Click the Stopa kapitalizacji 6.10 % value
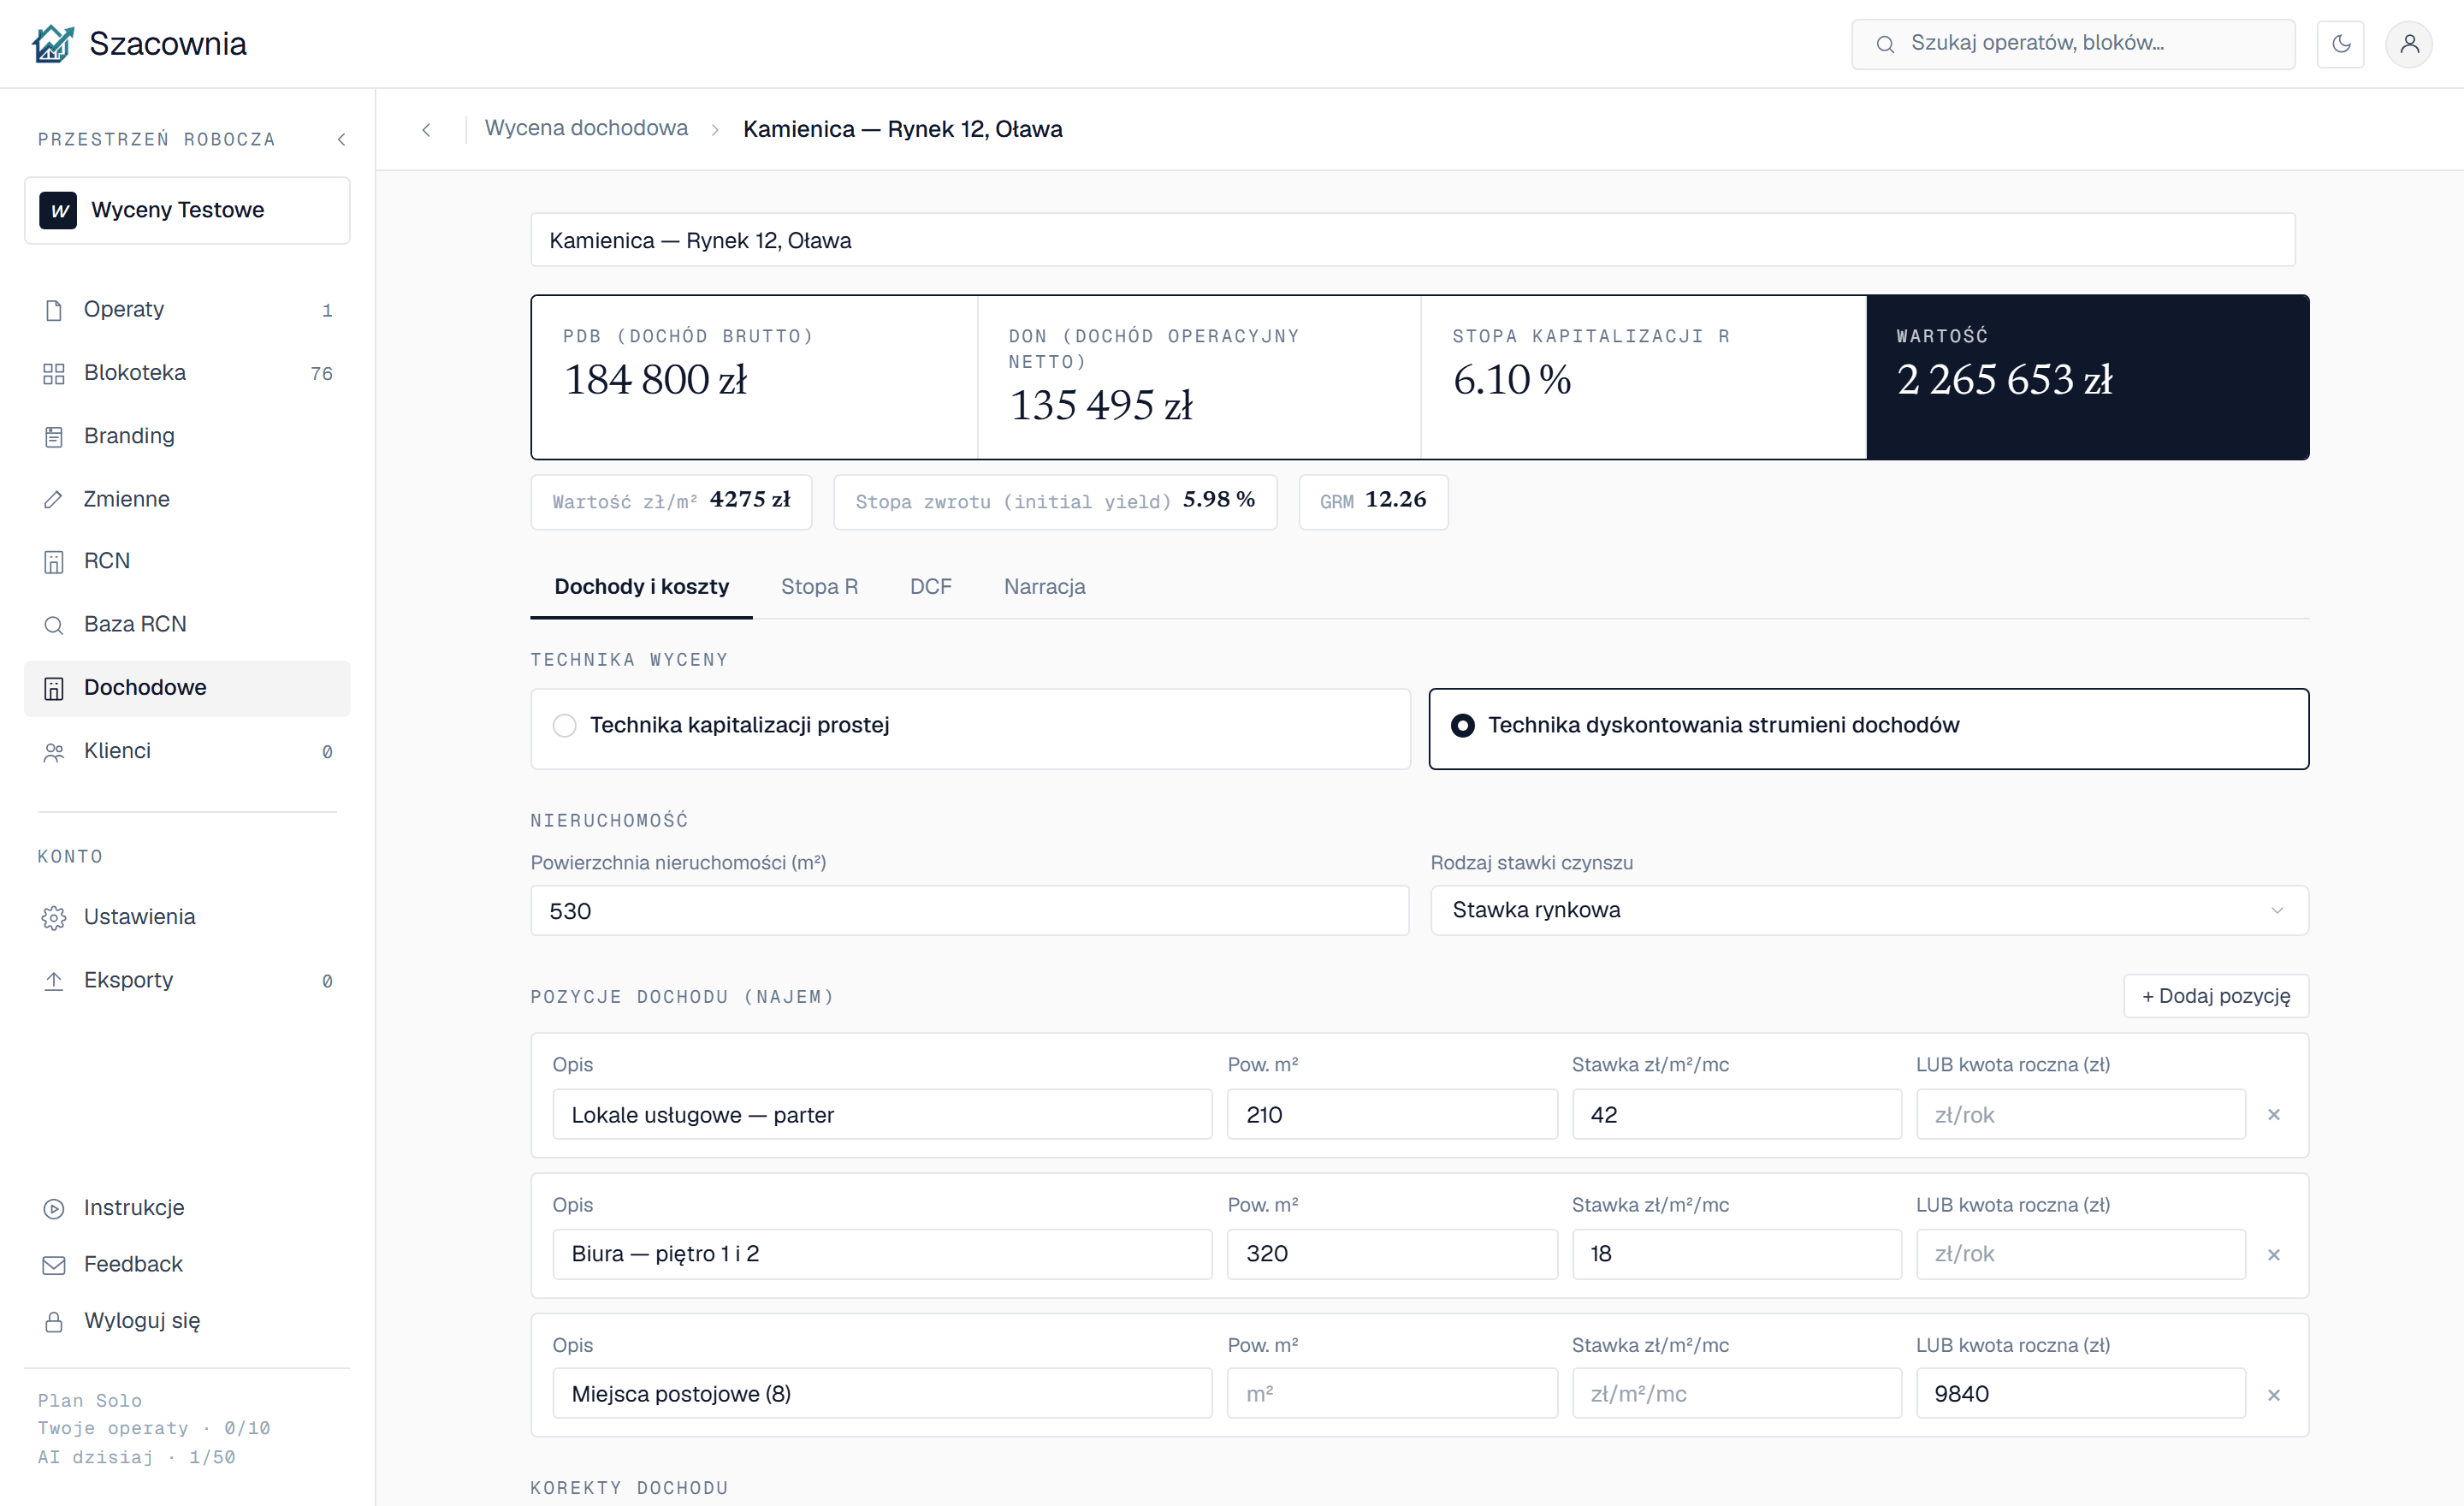The height and width of the screenshot is (1506, 2464). click(x=1512, y=379)
